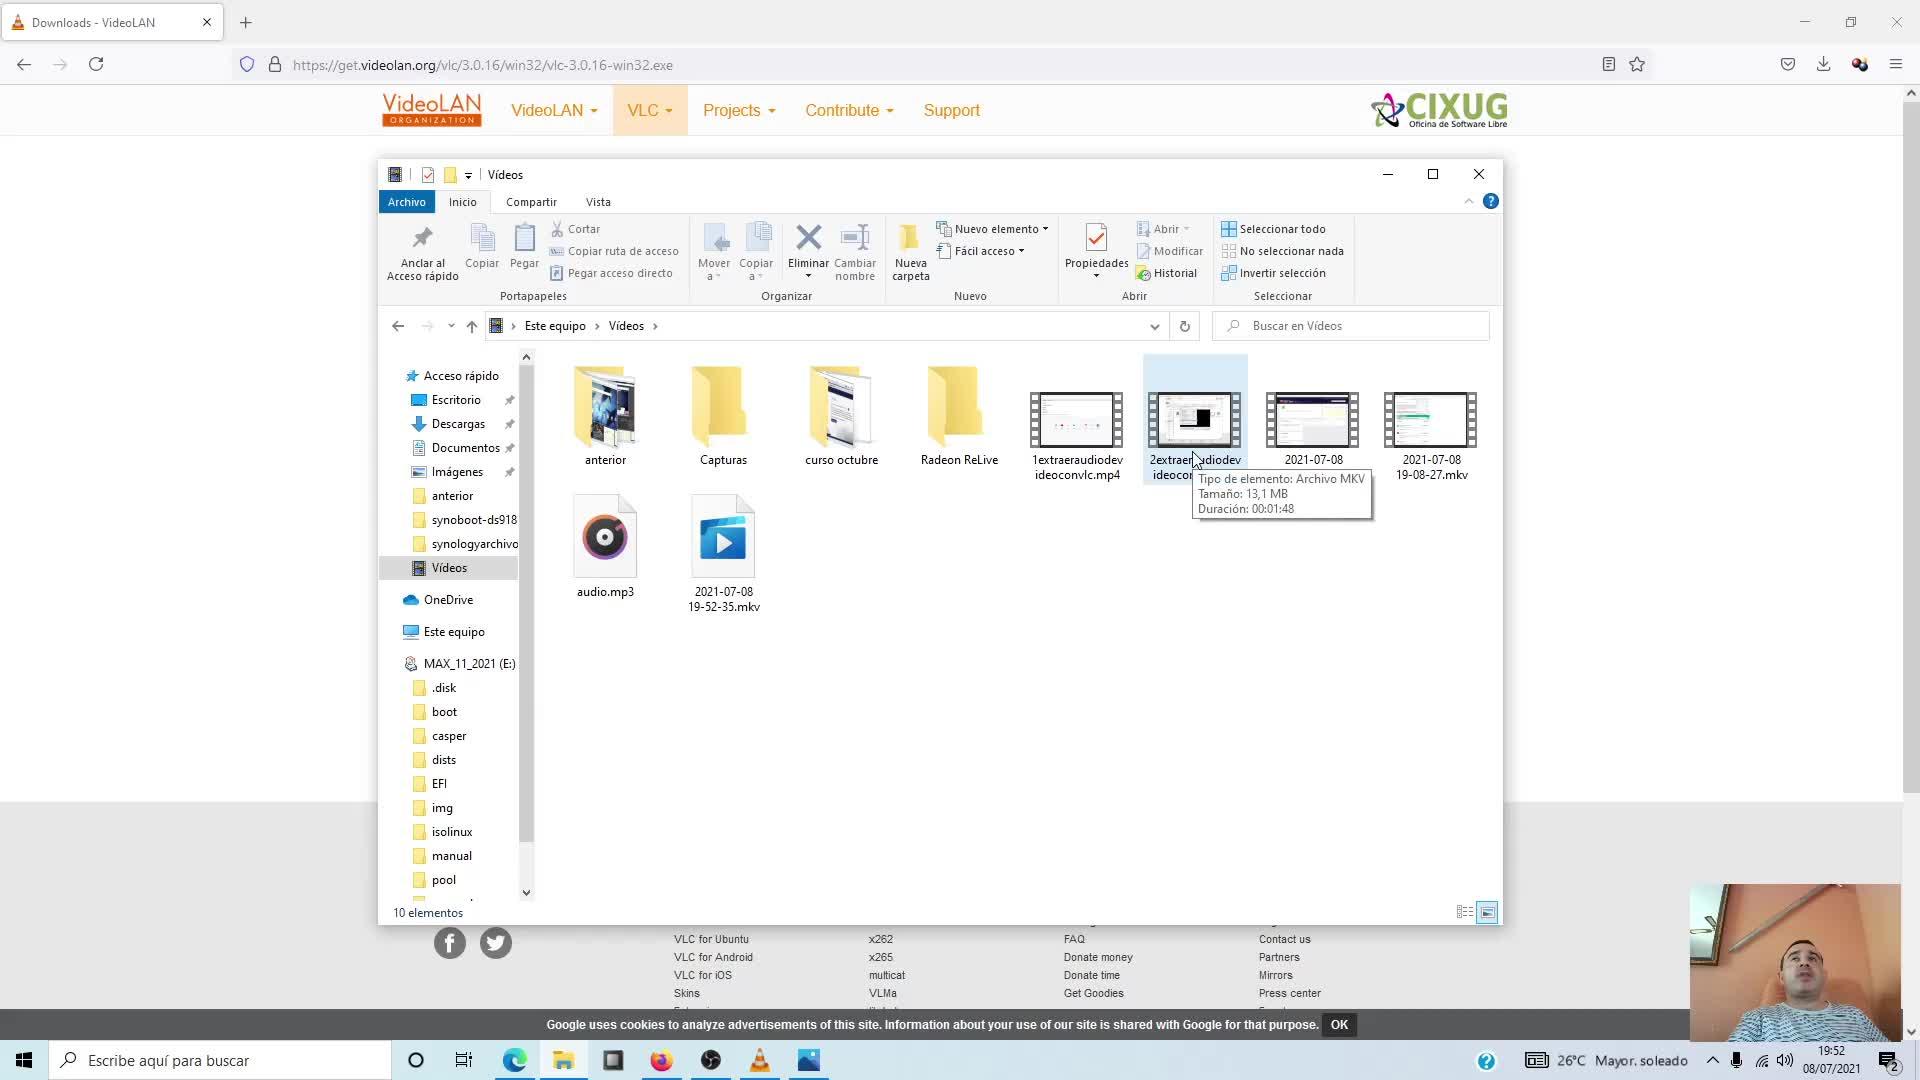The height and width of the screenshot is (1080, 1920).
Task: Switch to large icons view in the status bar
Action: point(1487,912)
